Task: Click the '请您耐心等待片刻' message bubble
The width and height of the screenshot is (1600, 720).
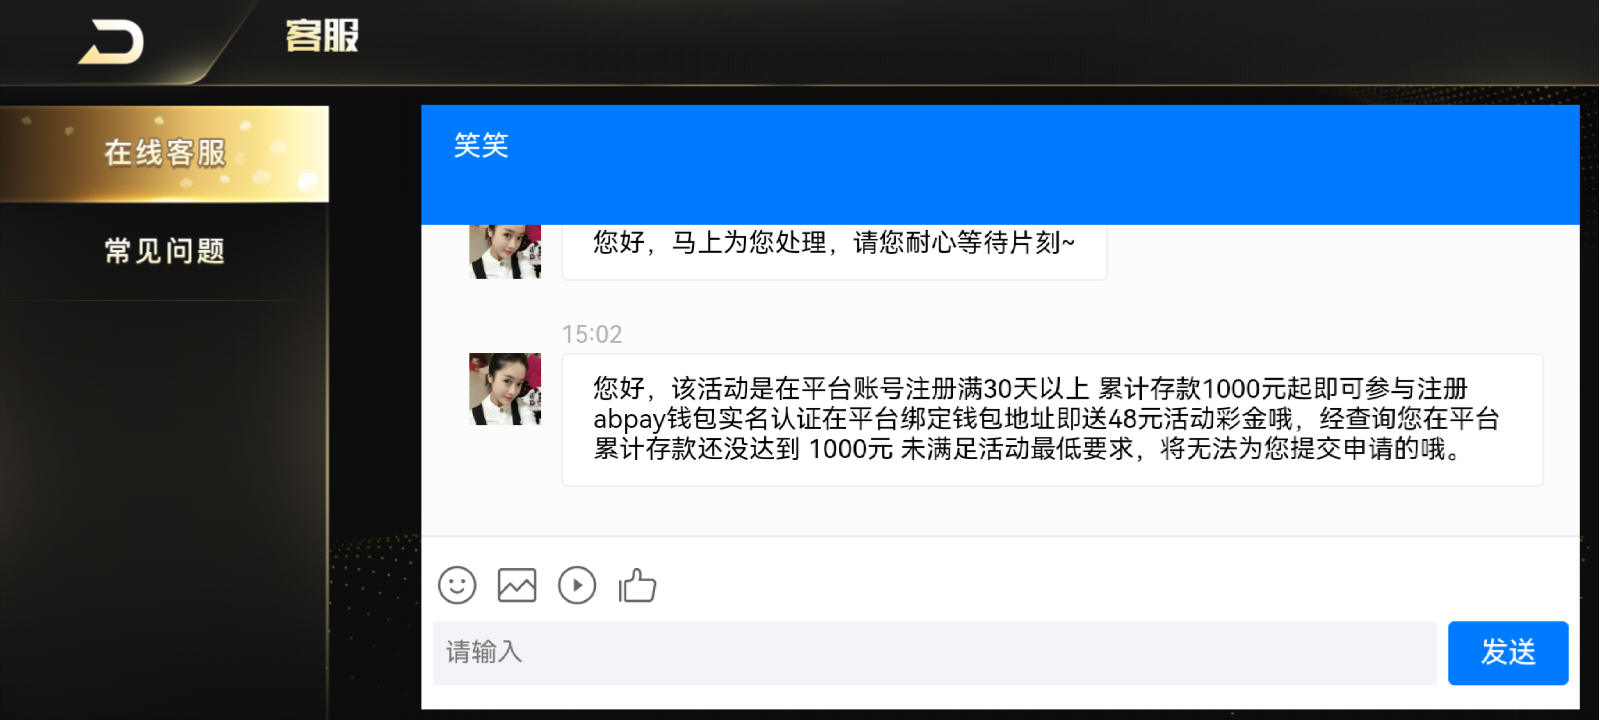Action: tap(834, 252)
